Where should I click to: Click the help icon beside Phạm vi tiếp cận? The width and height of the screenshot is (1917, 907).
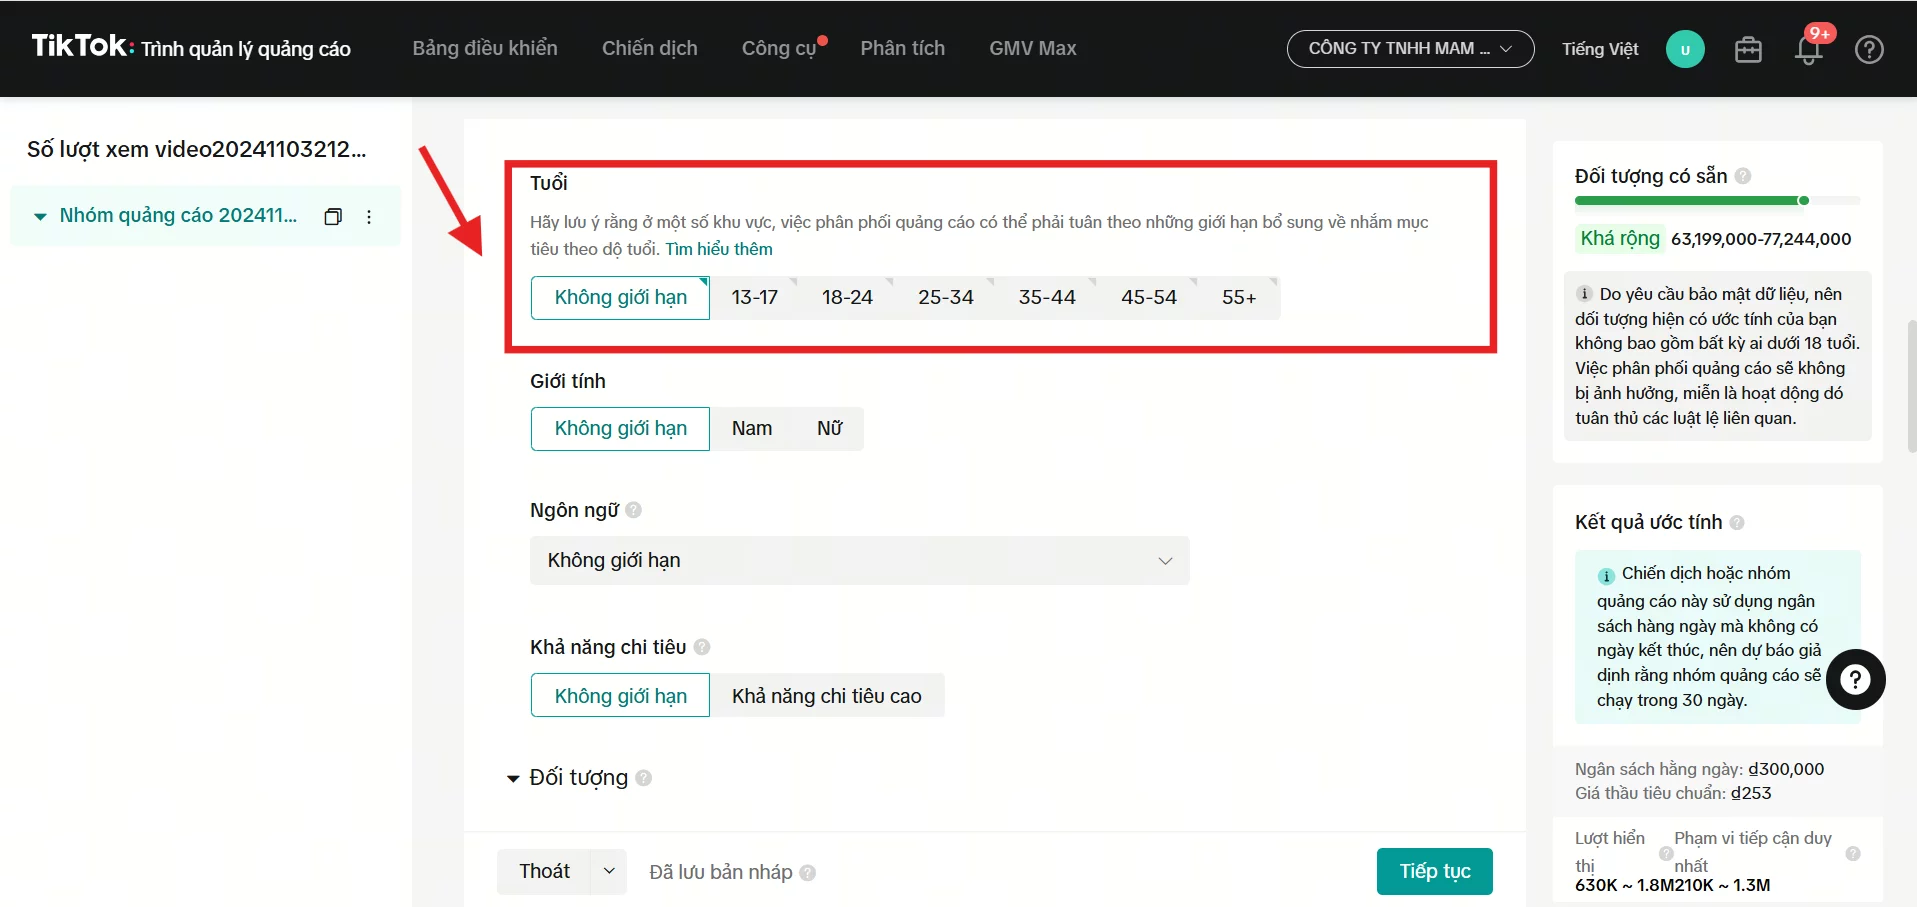(x=1853, y=853)
